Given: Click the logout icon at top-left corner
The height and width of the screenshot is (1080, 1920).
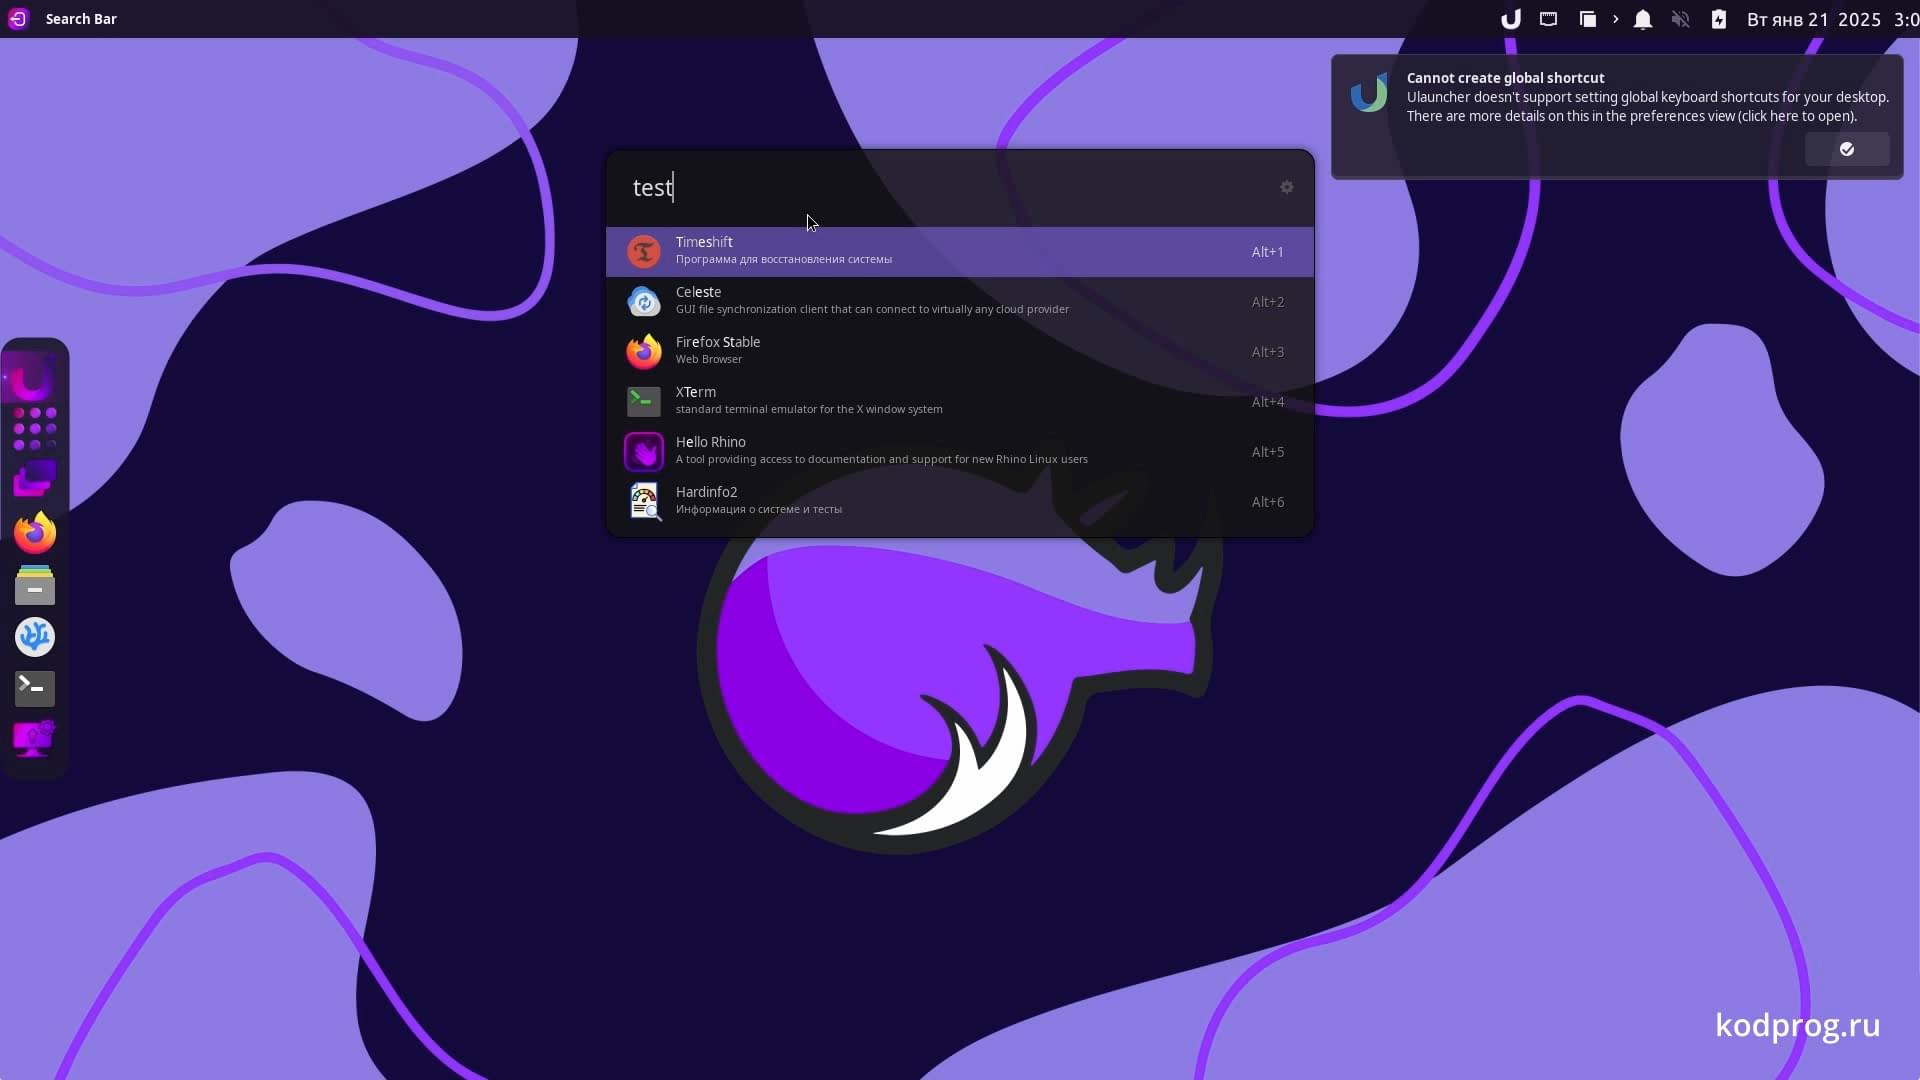Looking at the screenshot, I should 18,19.
